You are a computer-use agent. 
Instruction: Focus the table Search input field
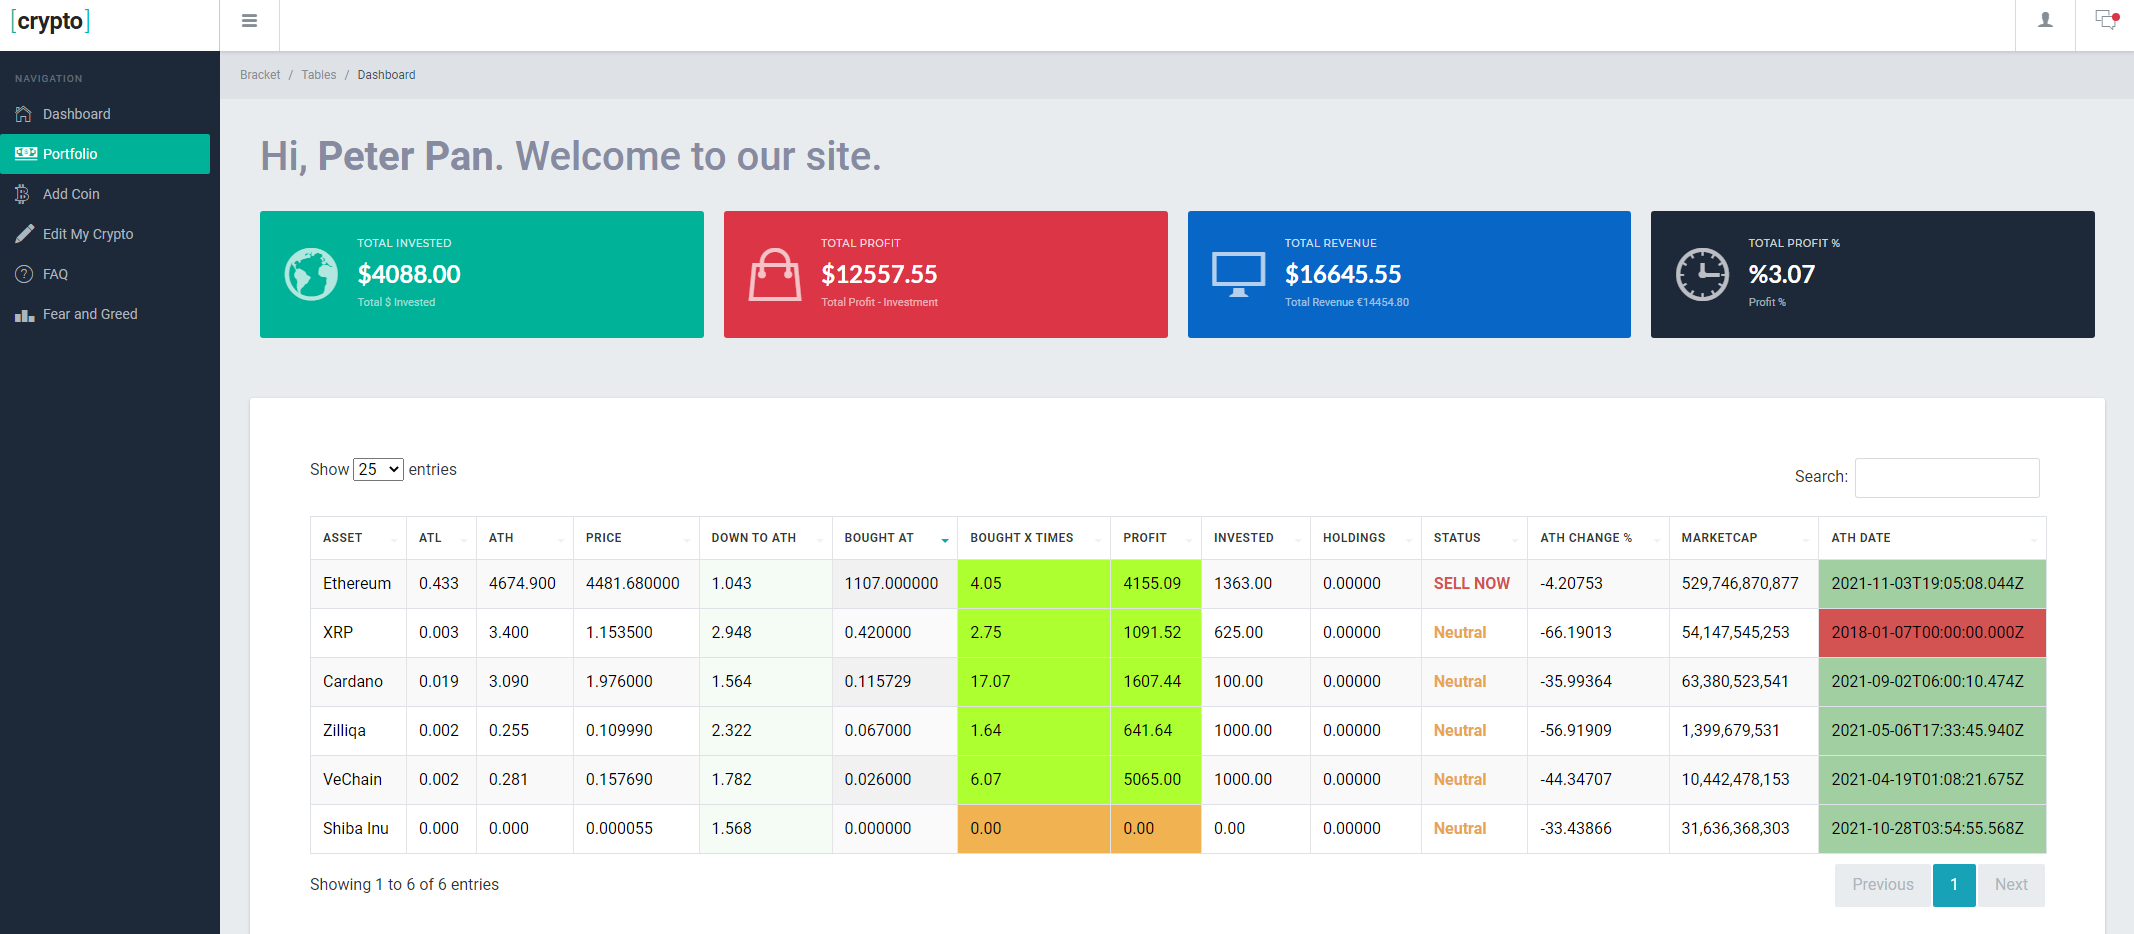pos(1946,478)
